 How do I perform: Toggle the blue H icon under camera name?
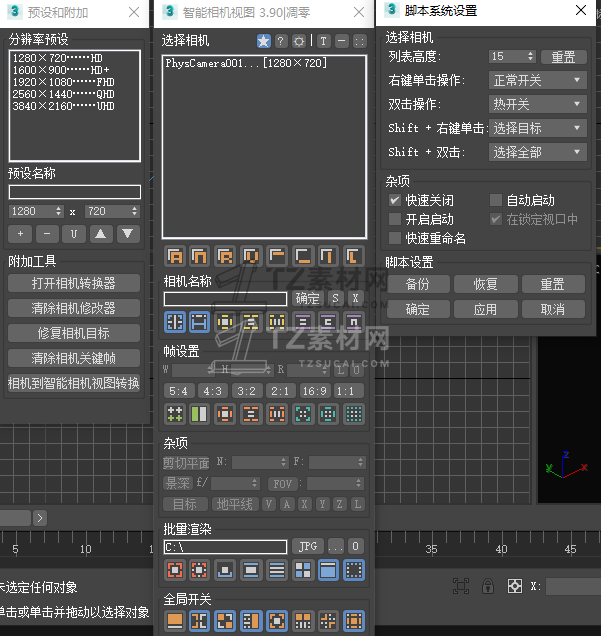(199, 322)
